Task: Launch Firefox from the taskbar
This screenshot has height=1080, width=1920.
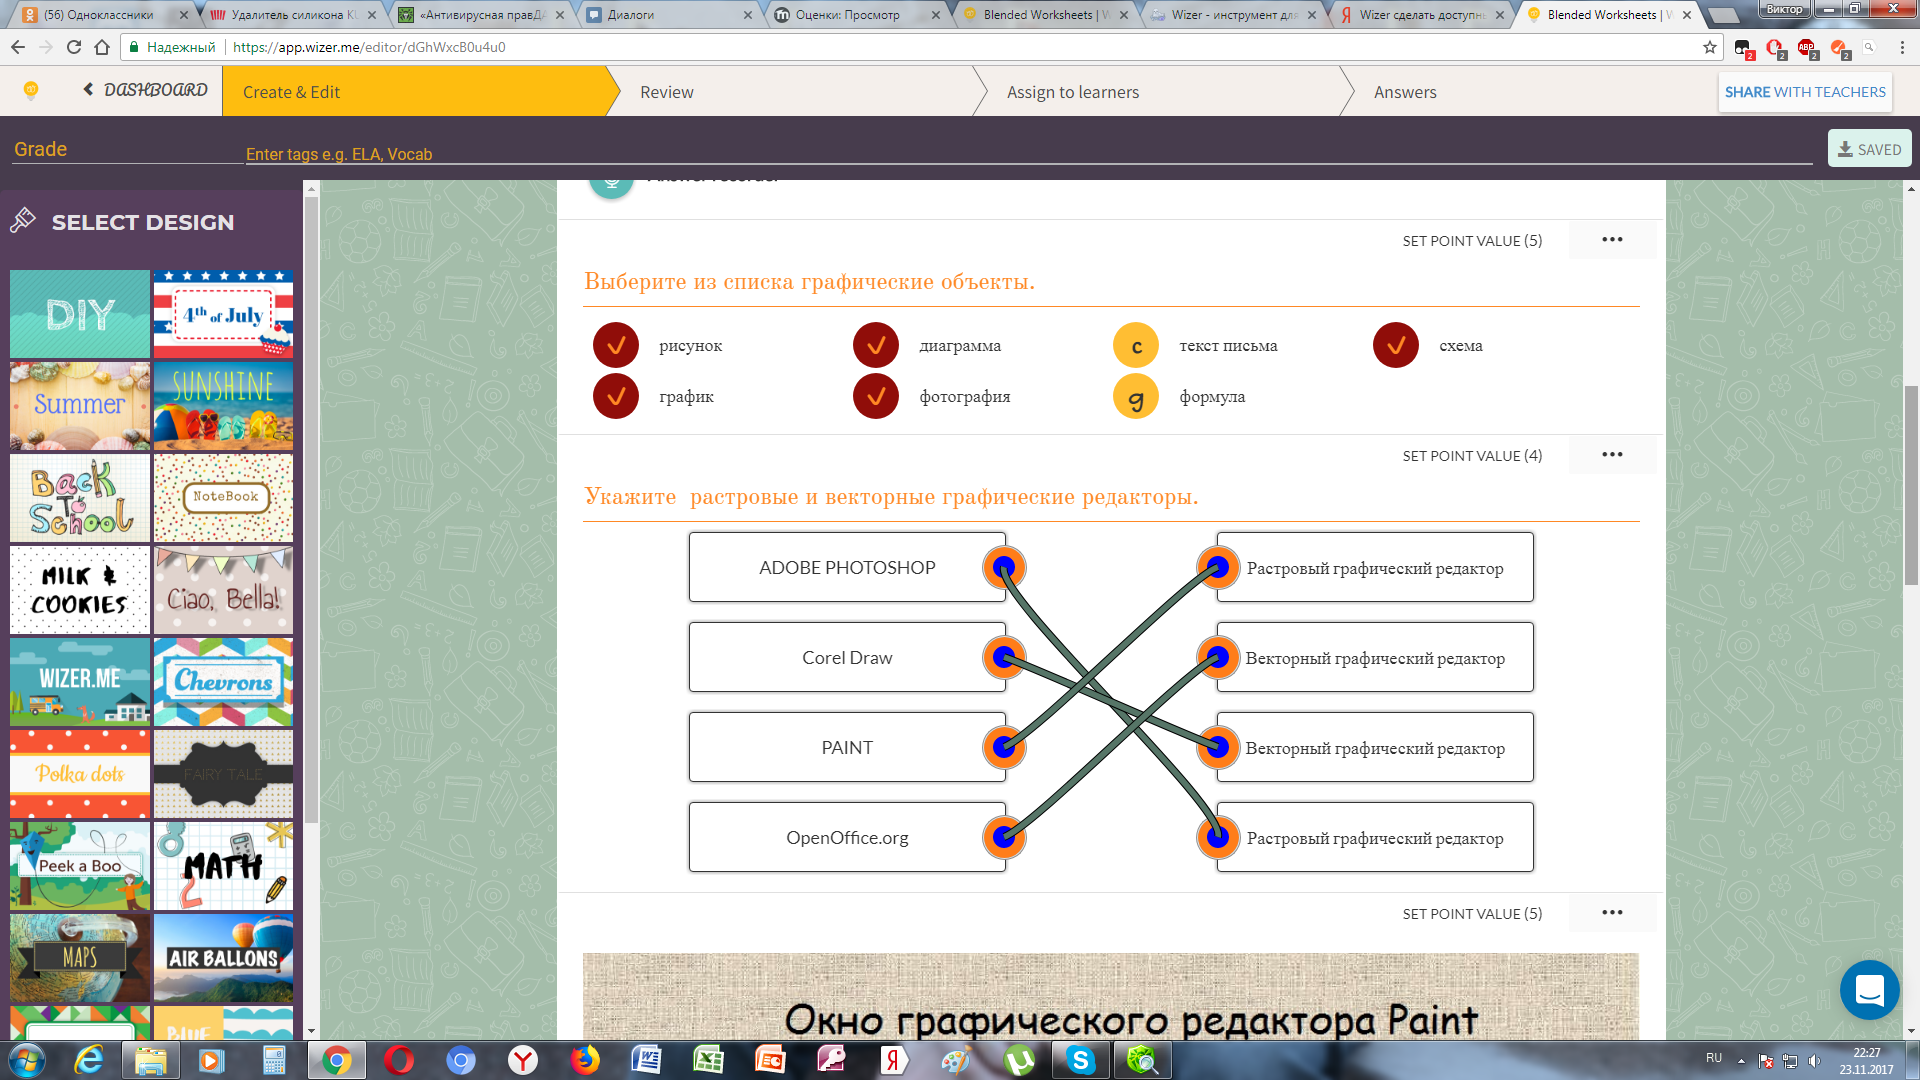Action: tap(585, 1060)
